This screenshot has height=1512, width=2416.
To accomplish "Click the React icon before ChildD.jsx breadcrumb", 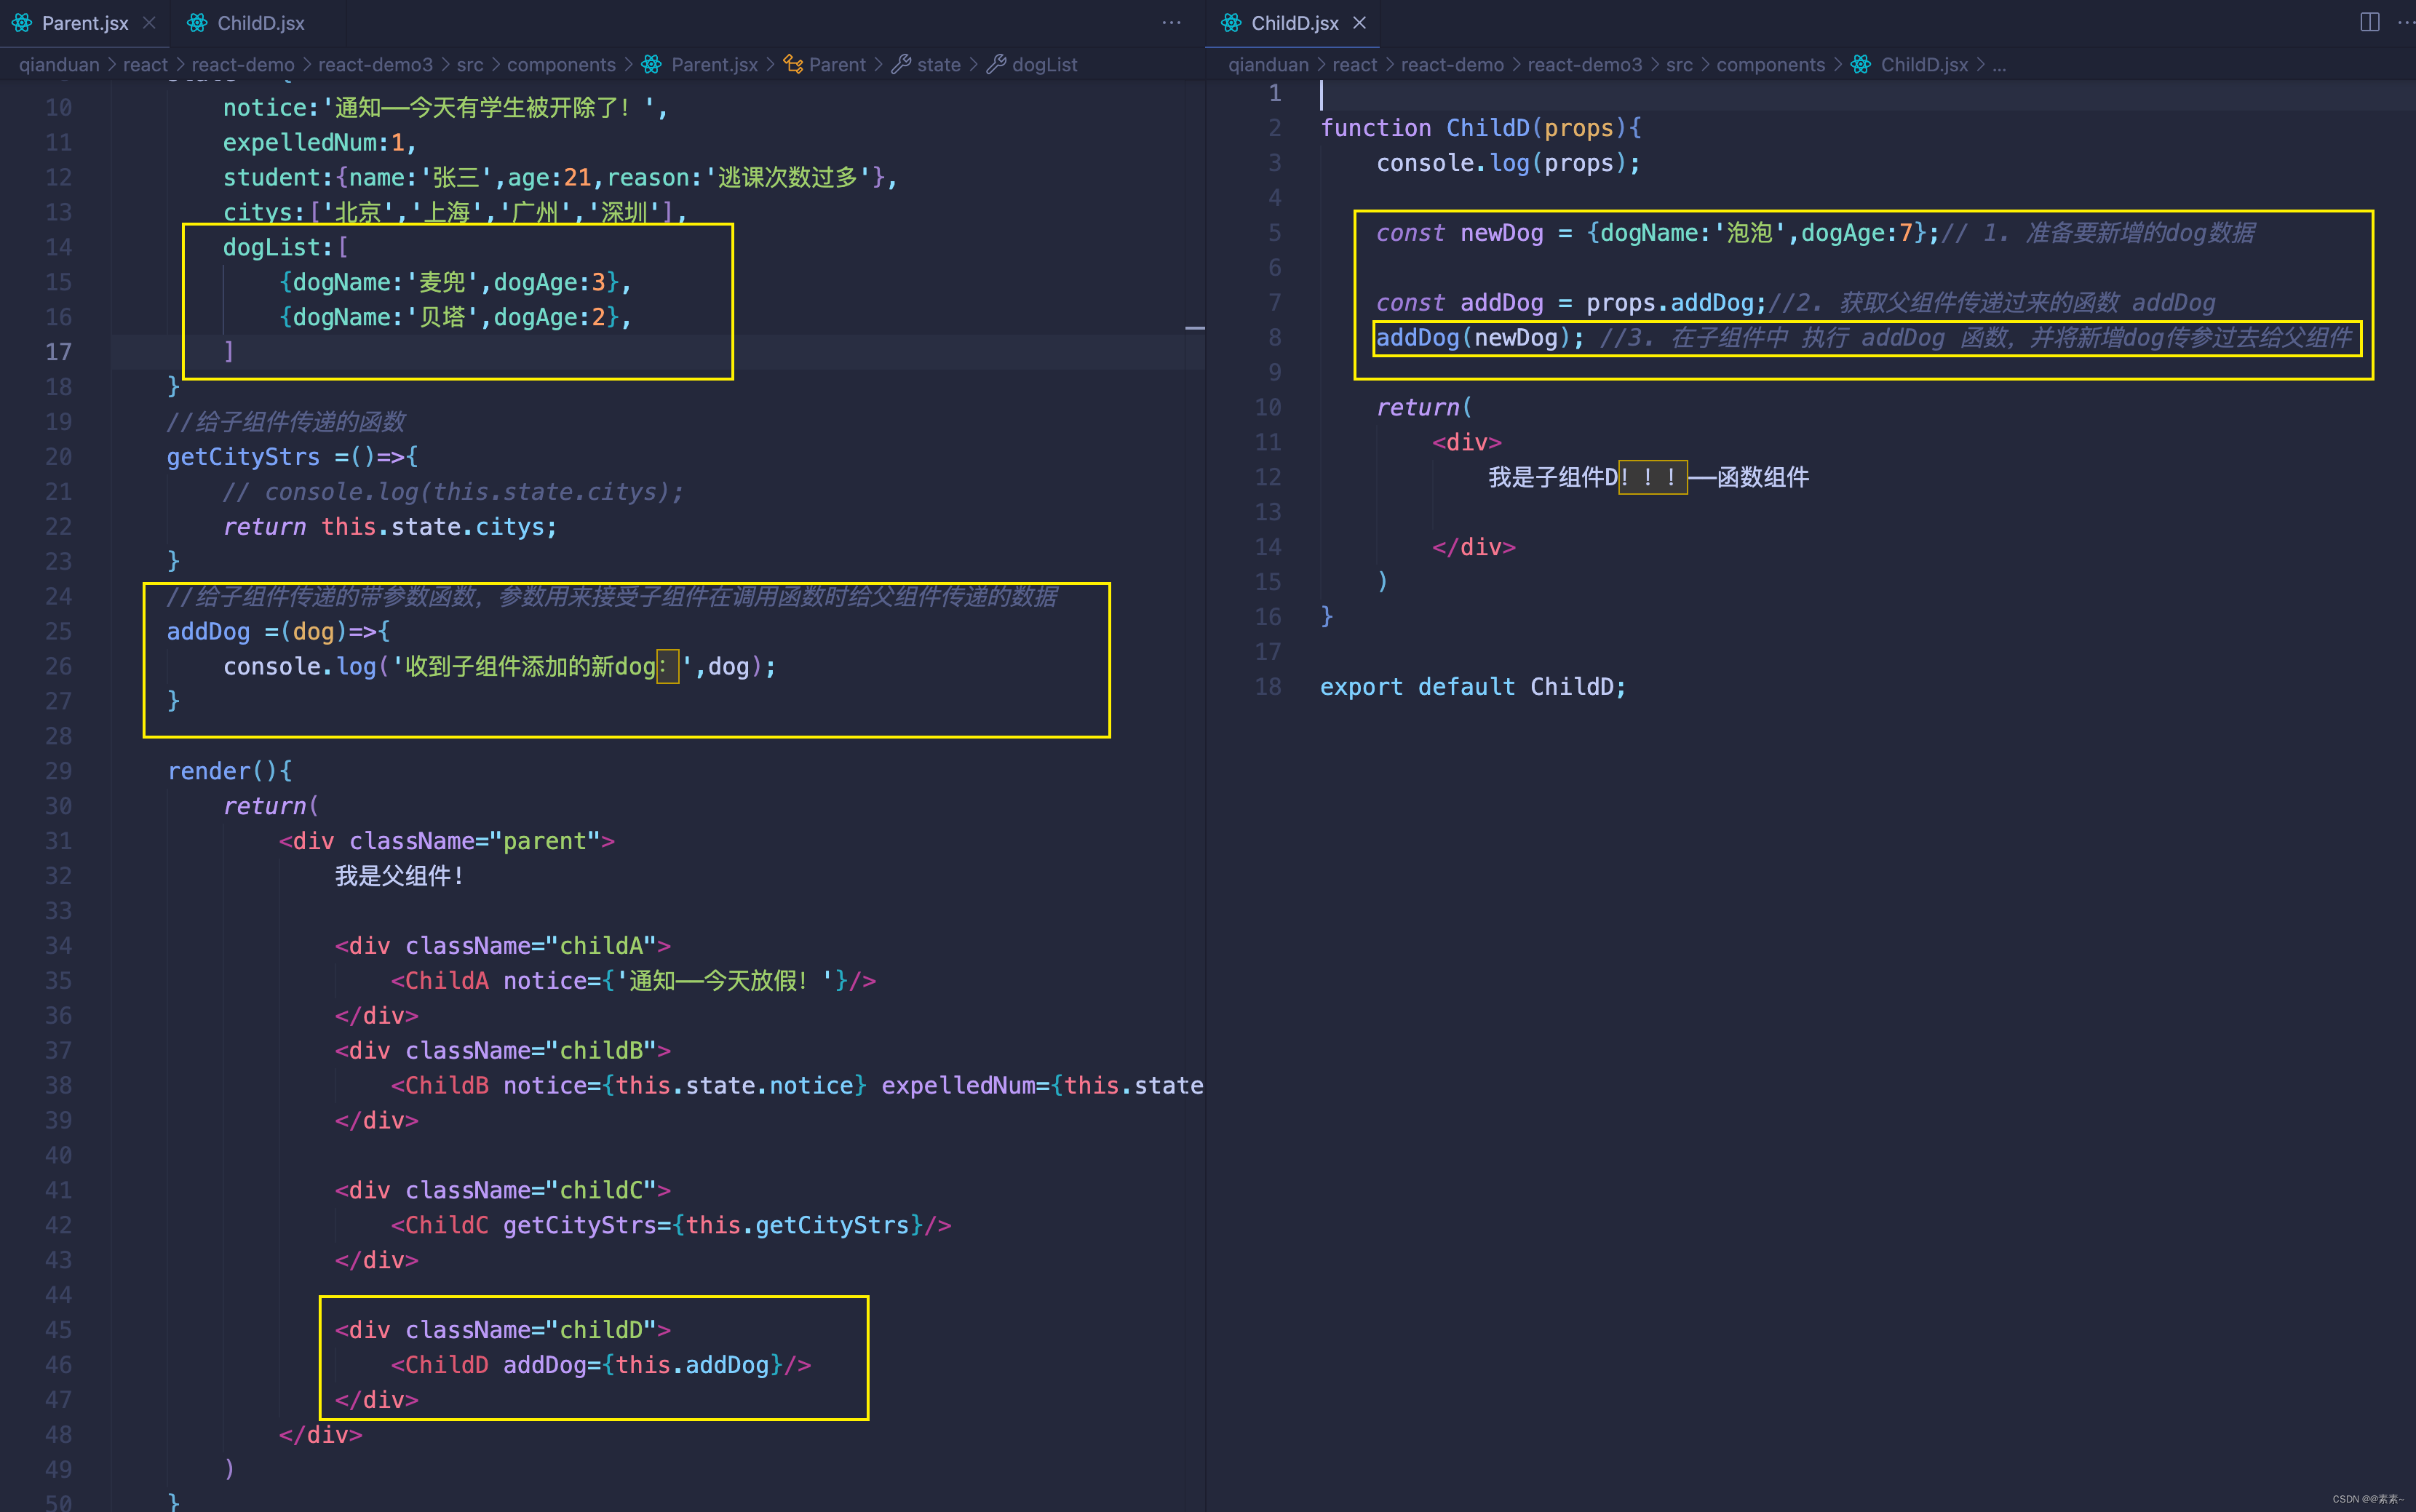I will [x=1861, y=65].
